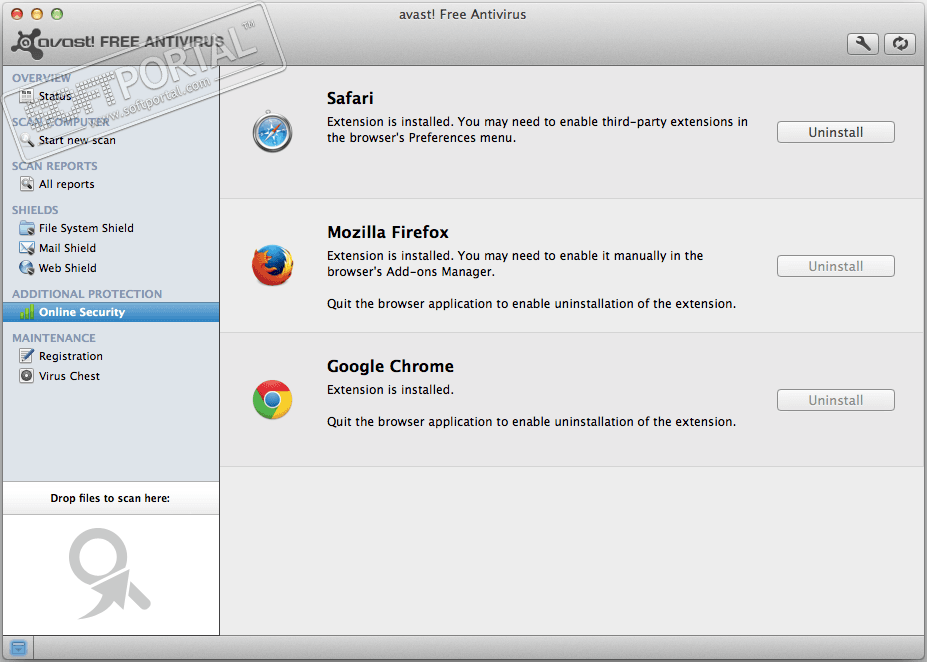927x662 pixels.
Task: Go to Mail Shield
Action: coord(67,248)
